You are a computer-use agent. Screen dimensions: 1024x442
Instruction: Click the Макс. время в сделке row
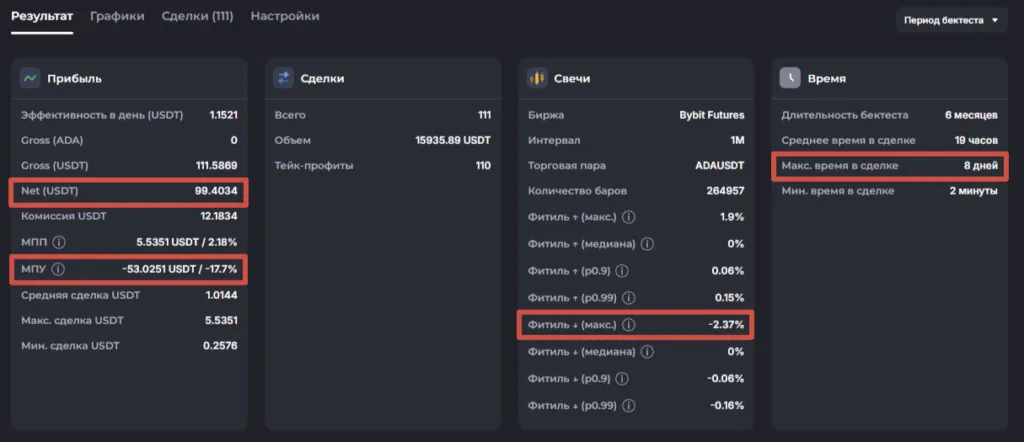pyautogui.click(x=889, y=166)
